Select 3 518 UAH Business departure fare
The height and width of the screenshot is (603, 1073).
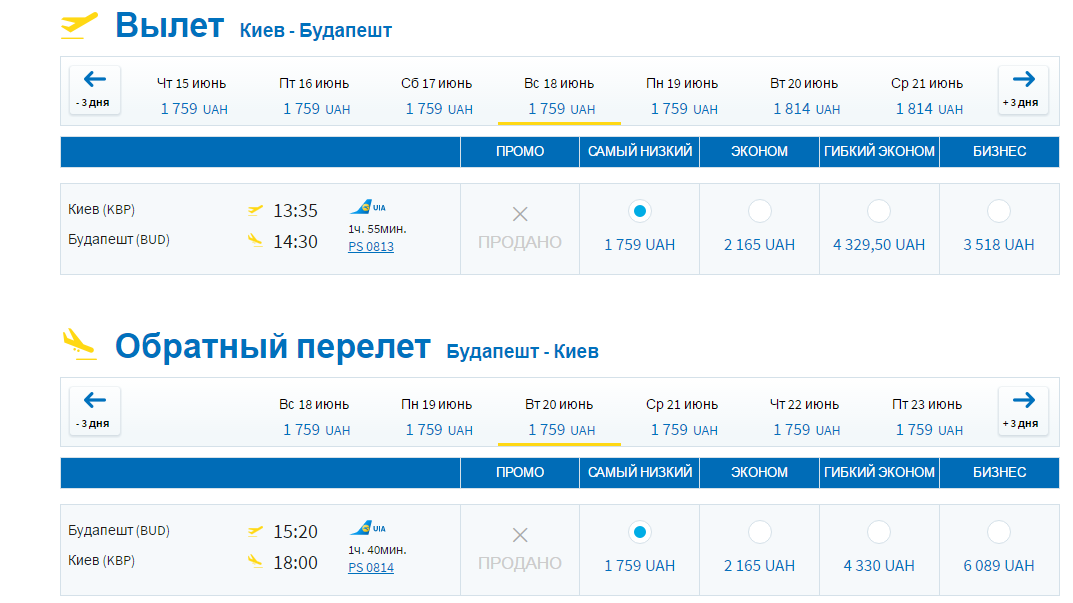coord(998,211)
